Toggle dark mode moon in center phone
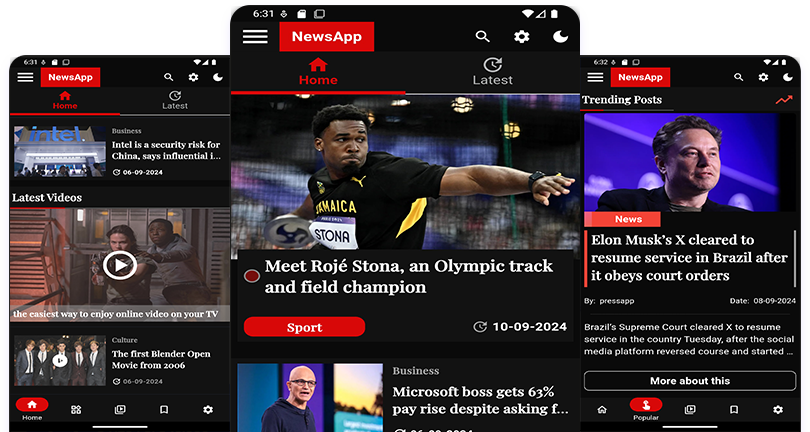The image size is (810, 432). coord(560,36)
